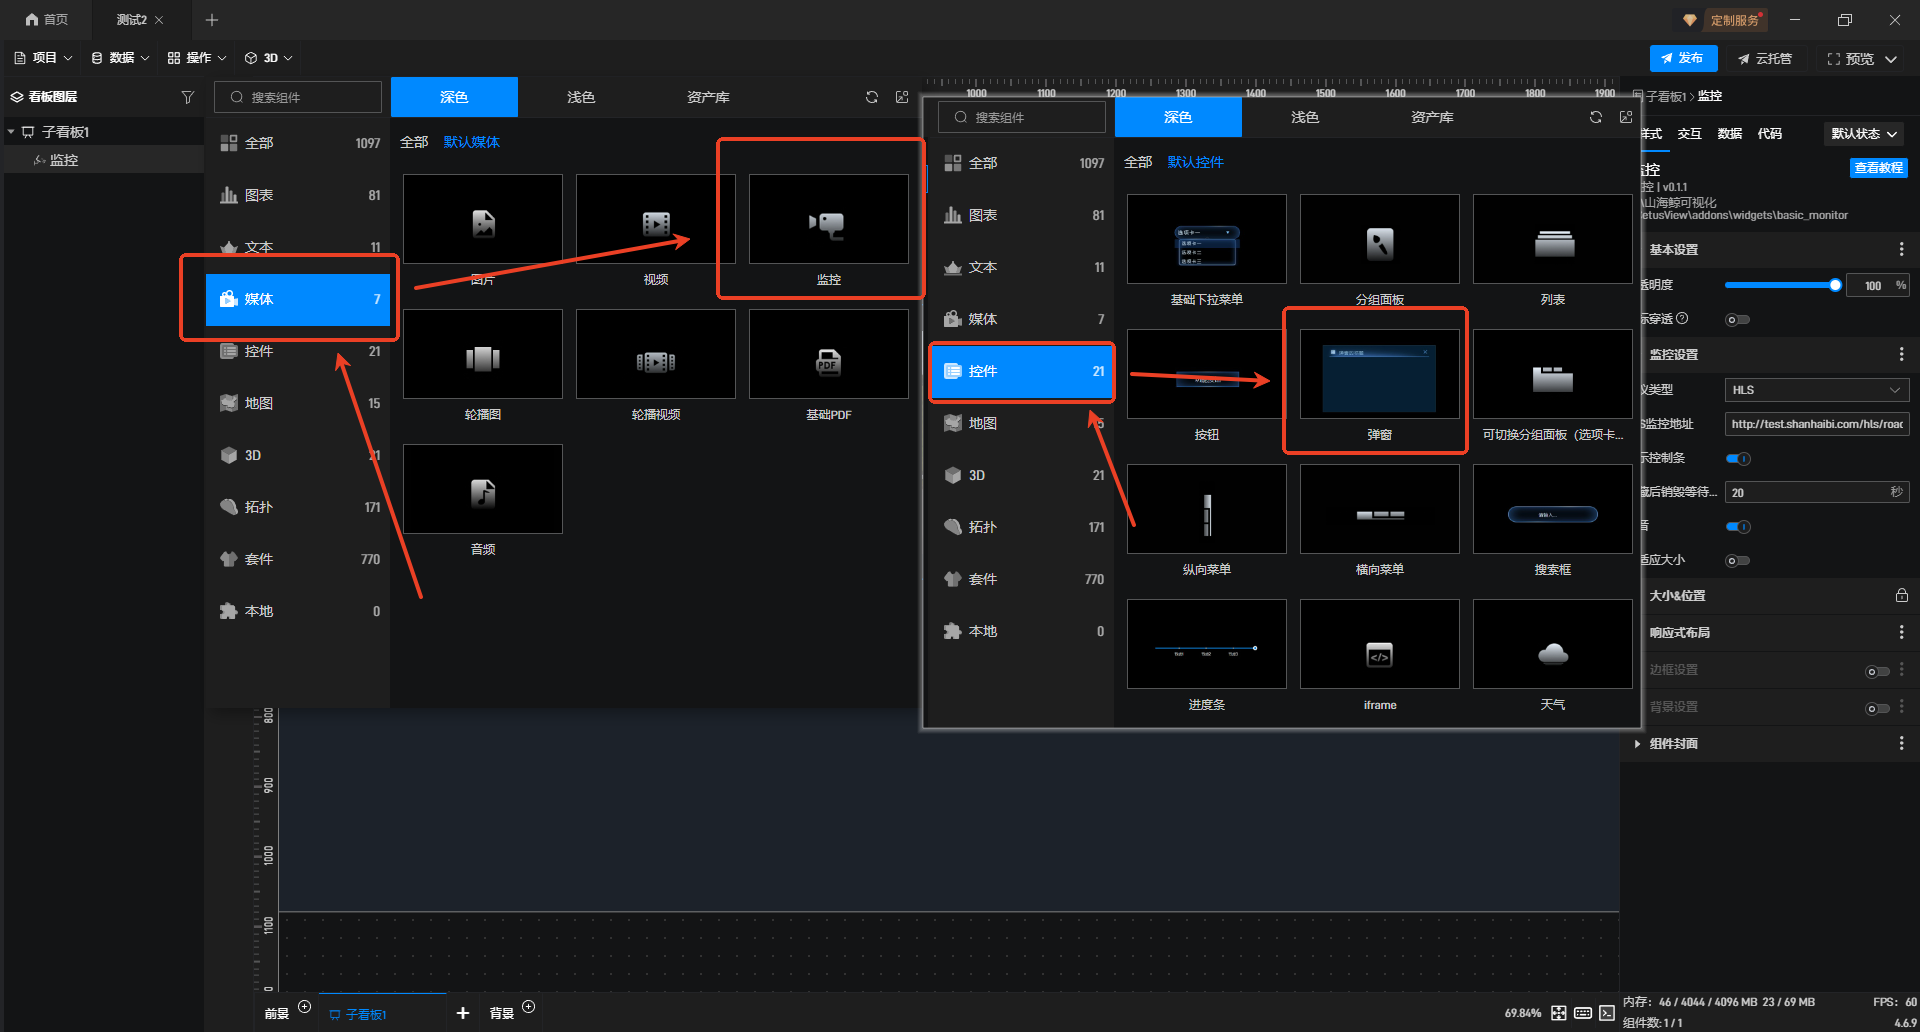Select the 监控 media component thumbnail

point(828,220)
